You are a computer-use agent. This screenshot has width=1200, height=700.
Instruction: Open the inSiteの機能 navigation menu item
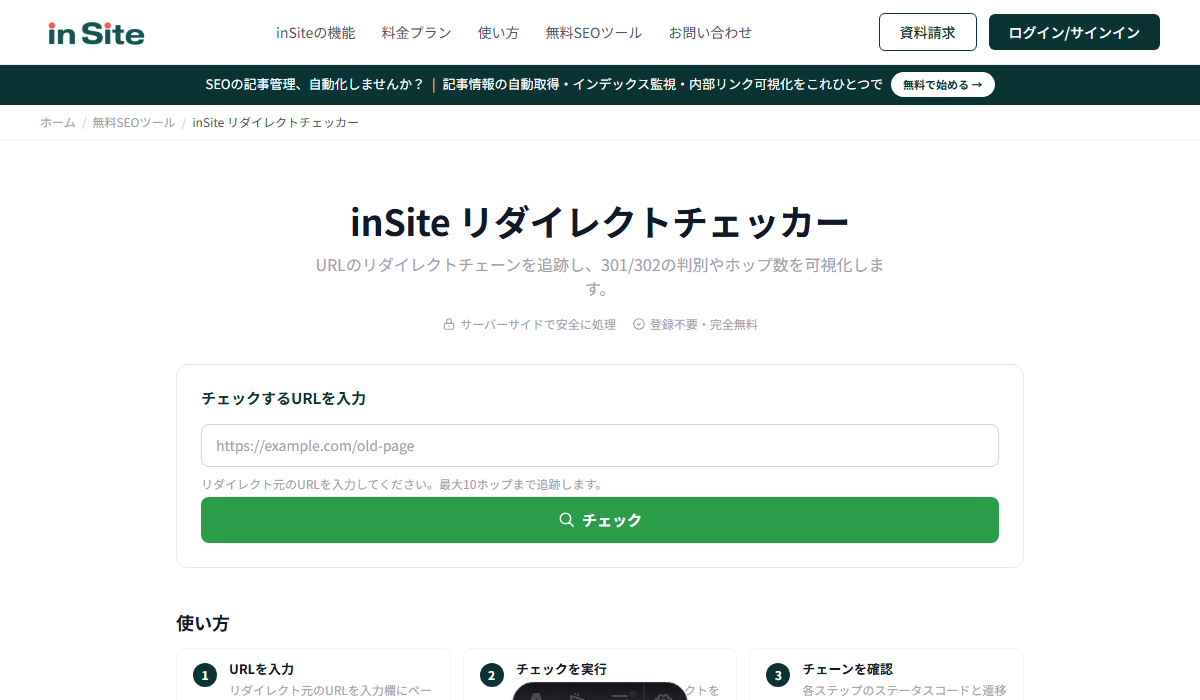click(315, 32)
